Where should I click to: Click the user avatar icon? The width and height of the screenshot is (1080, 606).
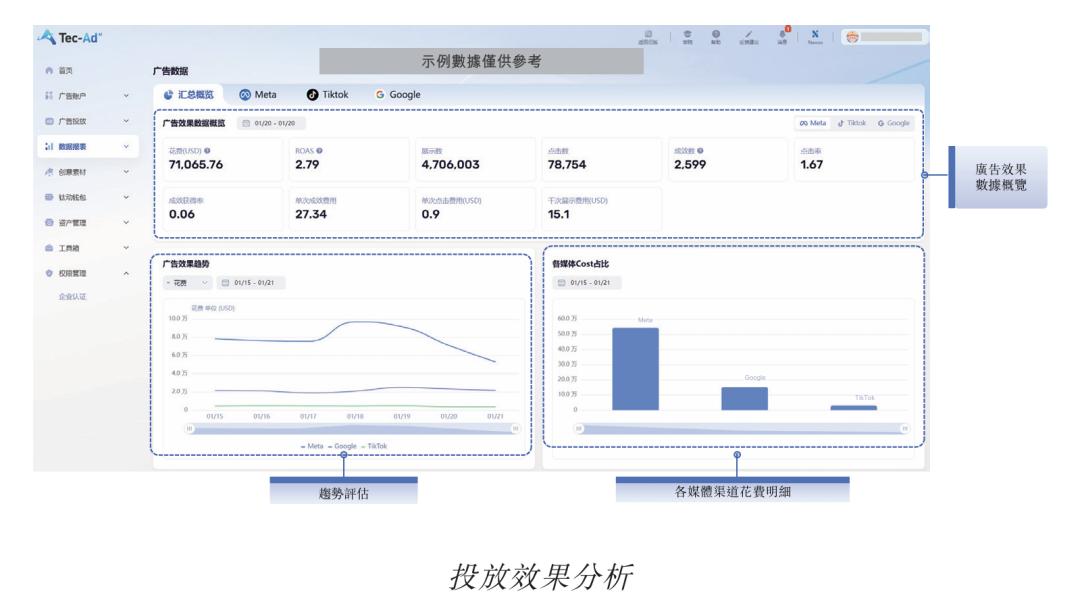click(x=853, y=35)
